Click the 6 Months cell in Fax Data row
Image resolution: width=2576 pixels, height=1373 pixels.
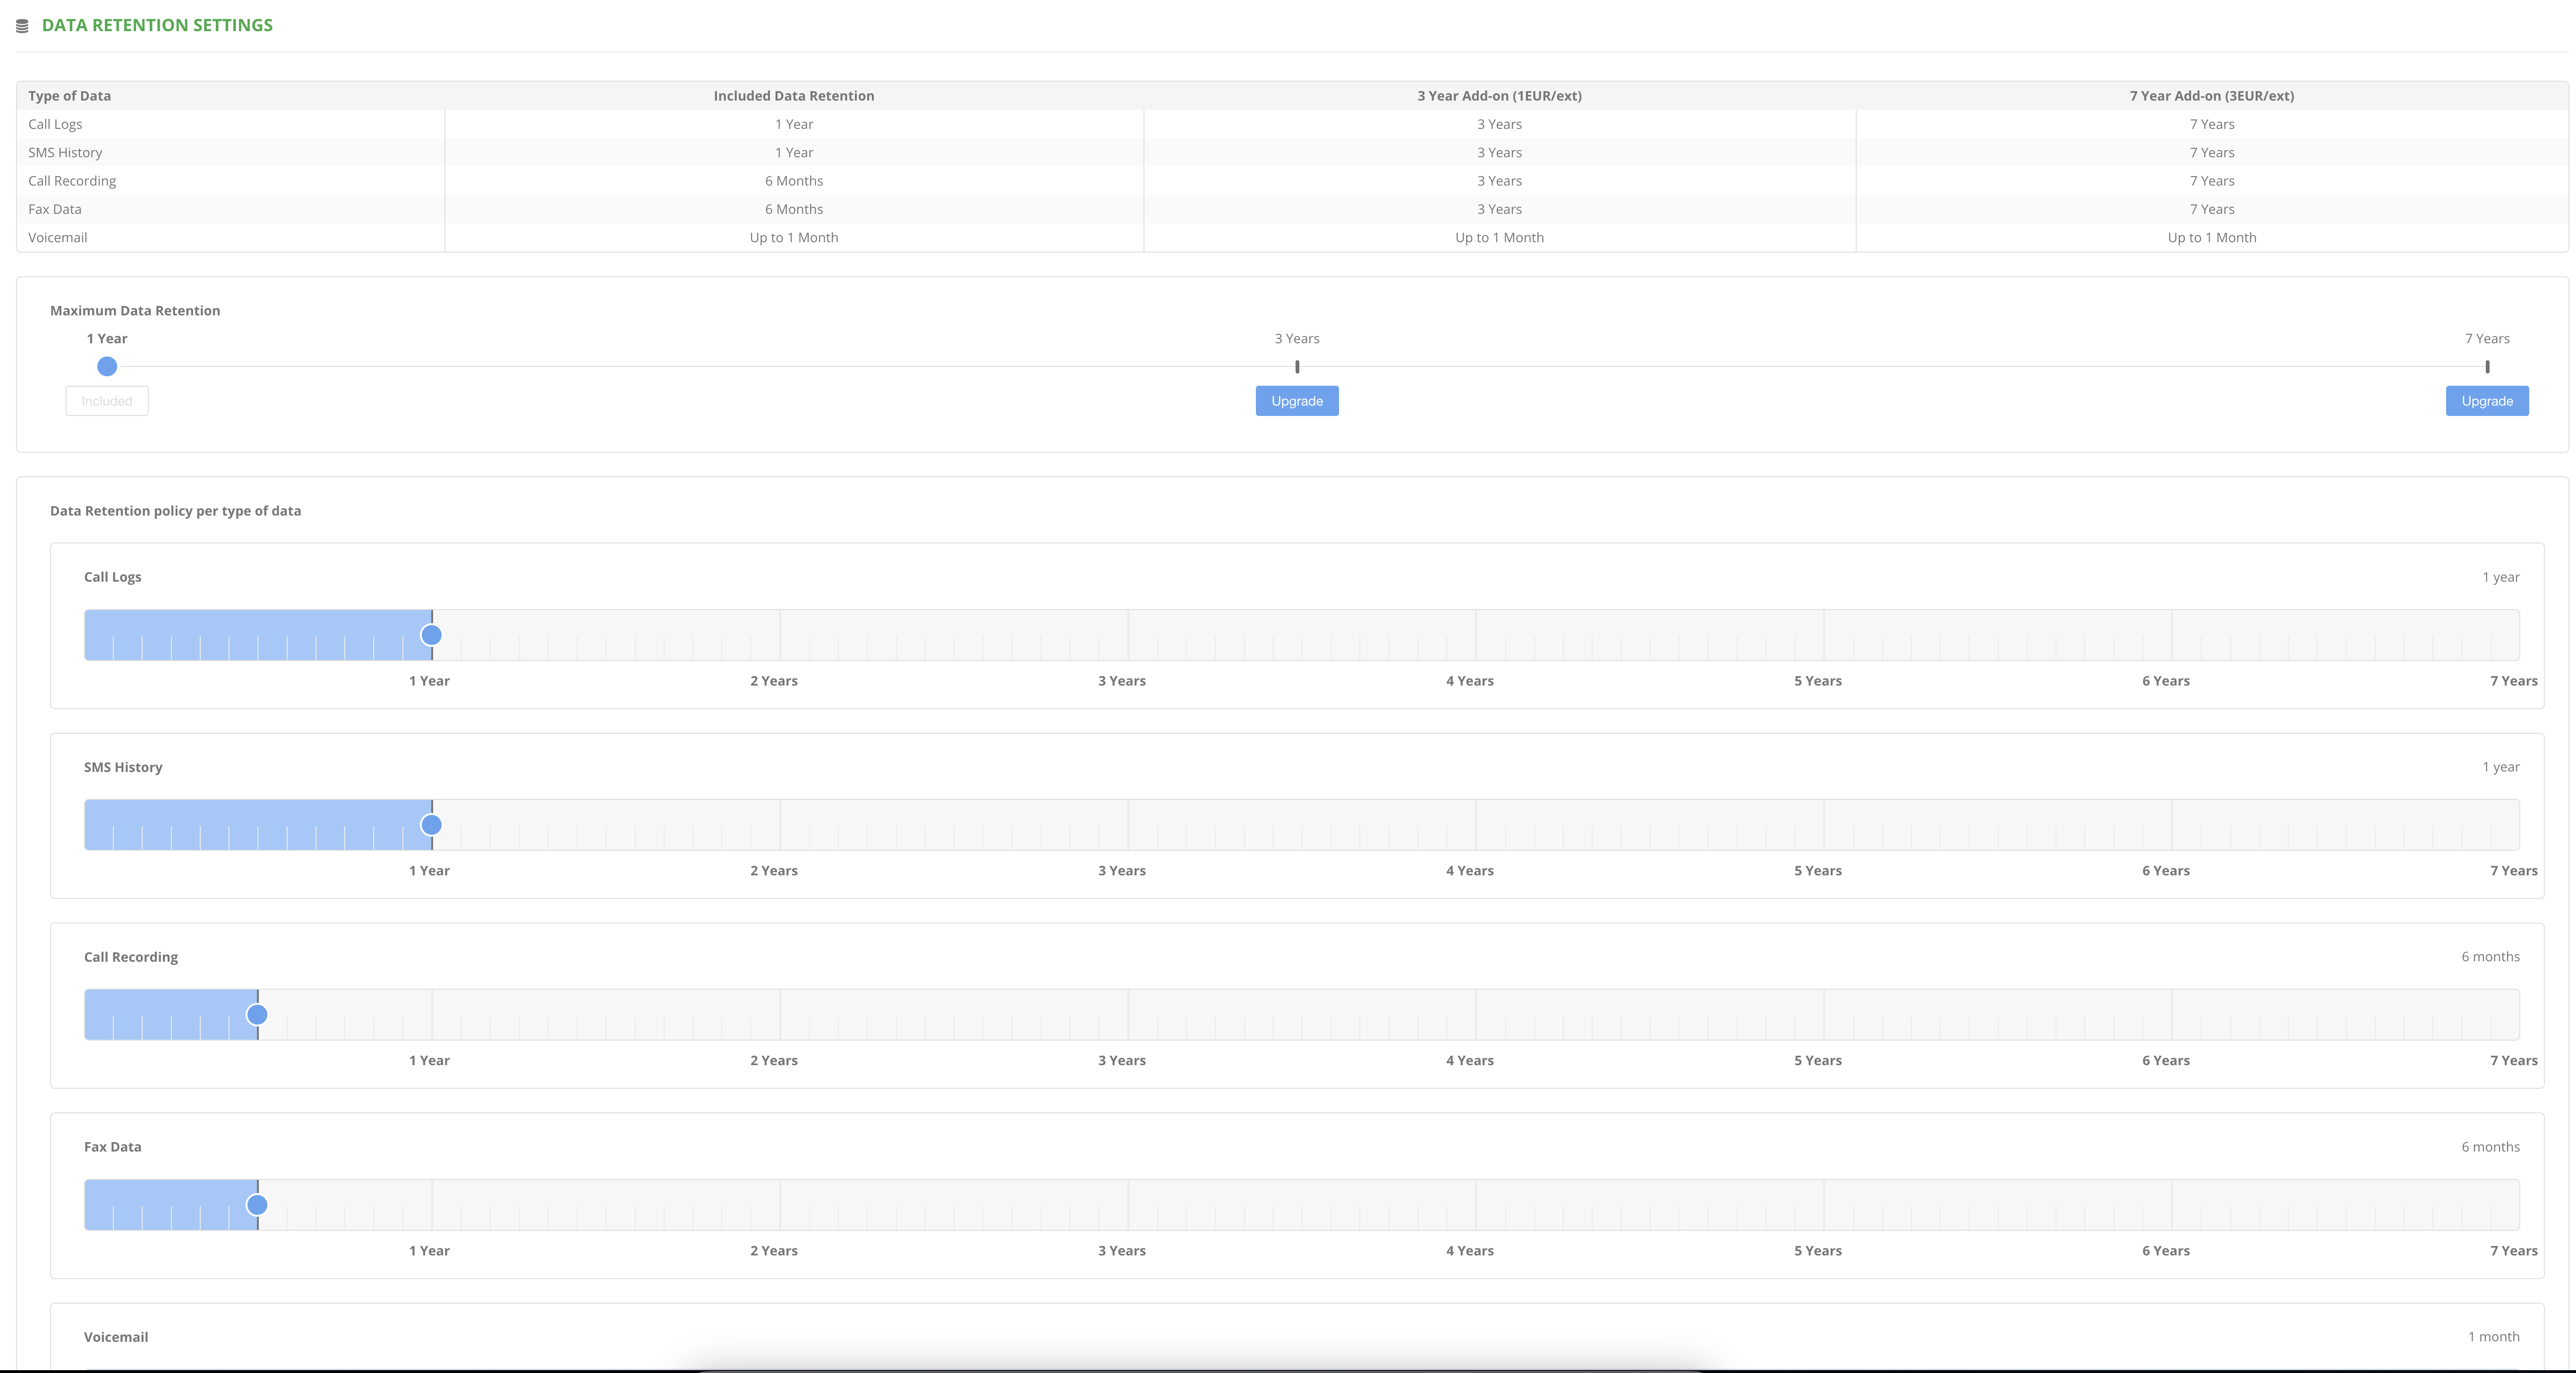[x=794, y=209]
